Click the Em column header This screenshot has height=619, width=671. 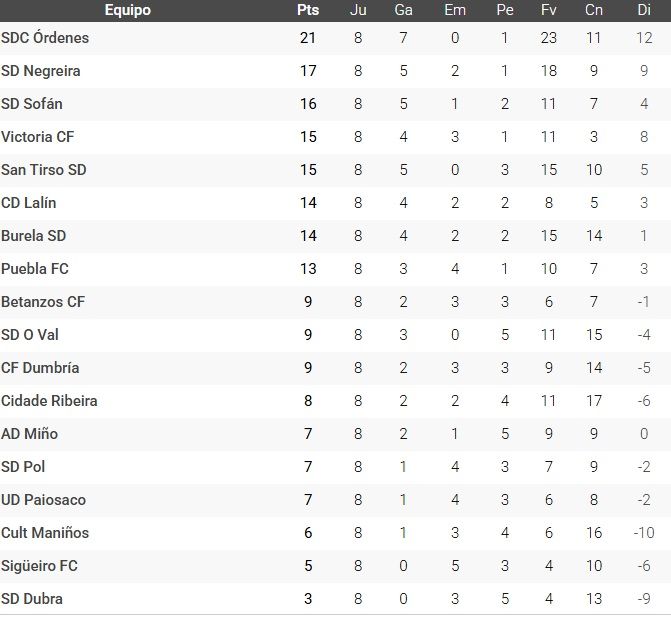tap(455, 10)
